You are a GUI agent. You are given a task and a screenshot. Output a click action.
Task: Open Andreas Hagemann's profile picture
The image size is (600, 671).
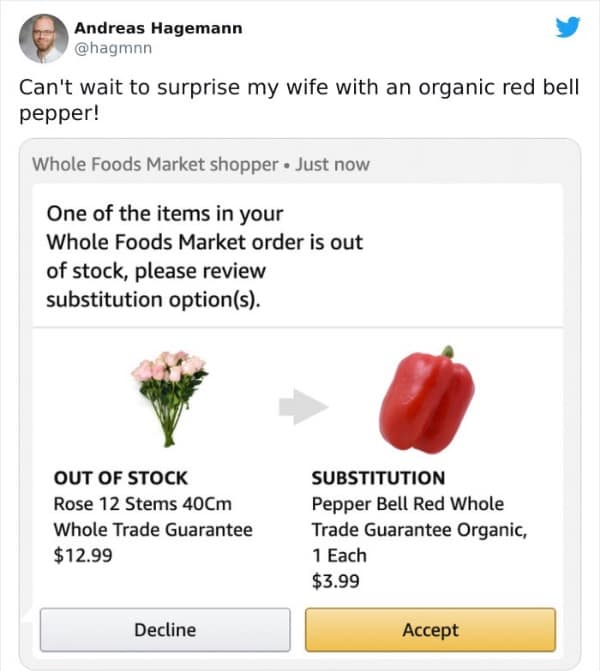tap(43, 38)
